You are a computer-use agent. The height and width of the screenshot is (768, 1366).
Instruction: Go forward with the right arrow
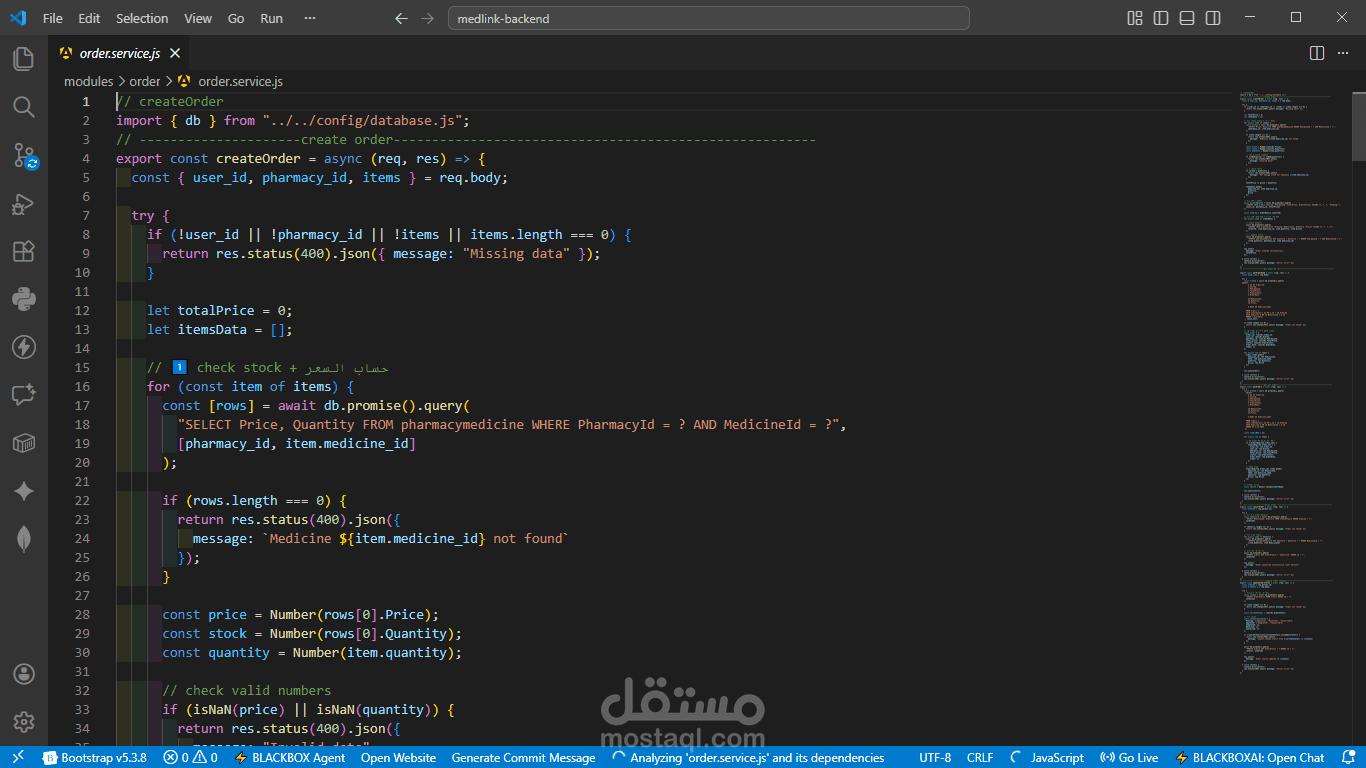(427, 18)
